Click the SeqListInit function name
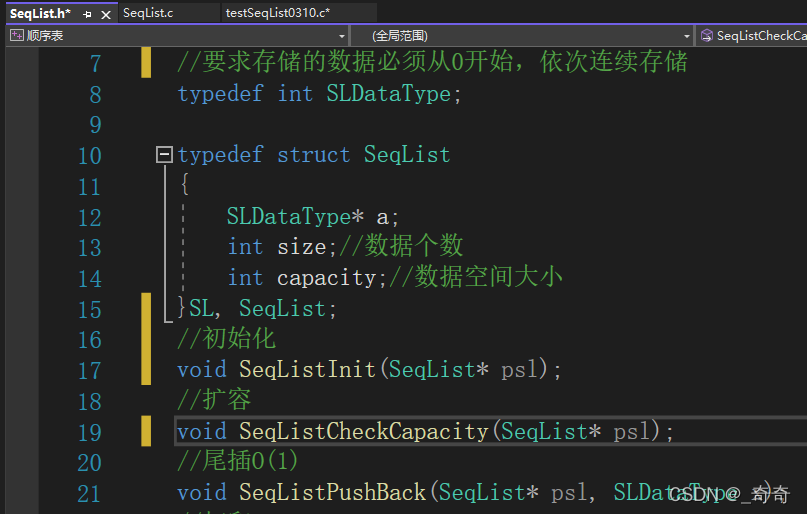Image resolution: width=807 pixels, height=514 pixels. pos(307,369)
